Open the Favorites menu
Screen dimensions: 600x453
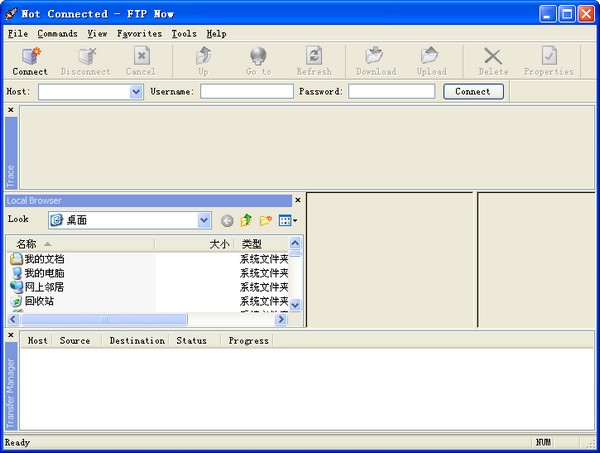click(139, 34)
